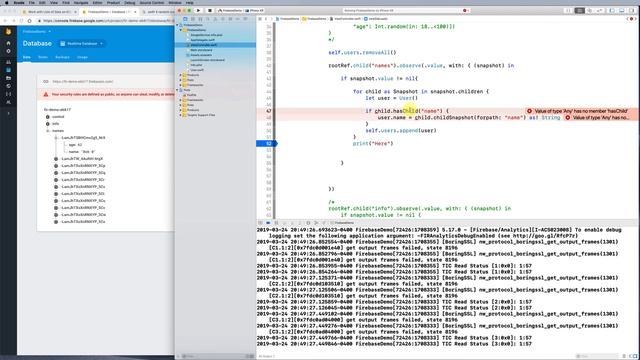
Task: Click the jump bar back arrow in editor
Action: click(266, 19)
